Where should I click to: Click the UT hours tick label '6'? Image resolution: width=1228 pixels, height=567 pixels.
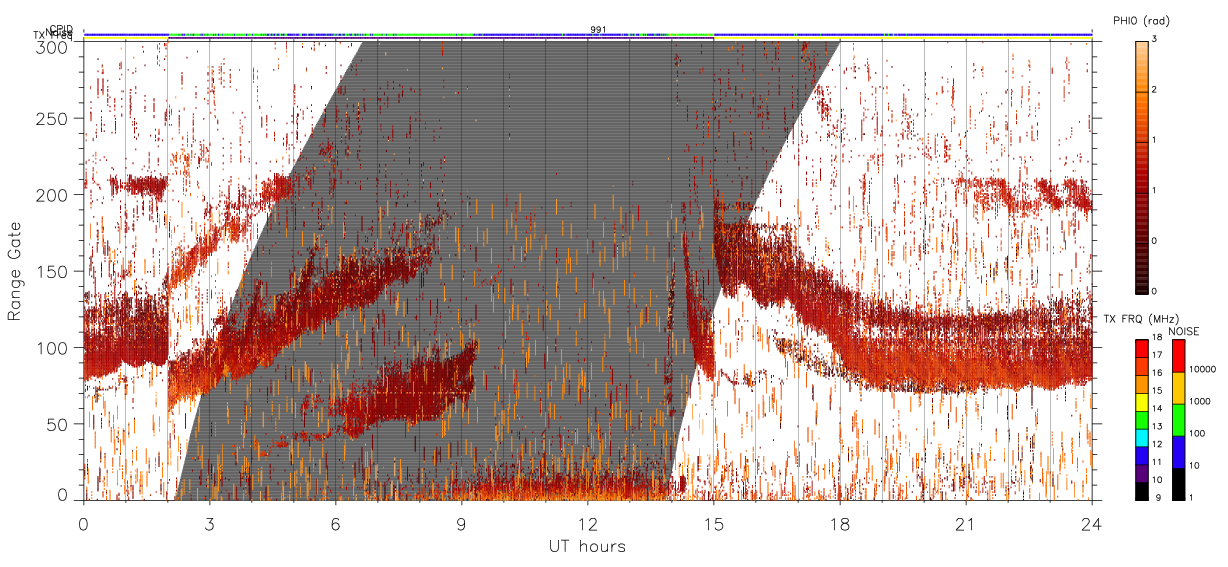point(335,523)
